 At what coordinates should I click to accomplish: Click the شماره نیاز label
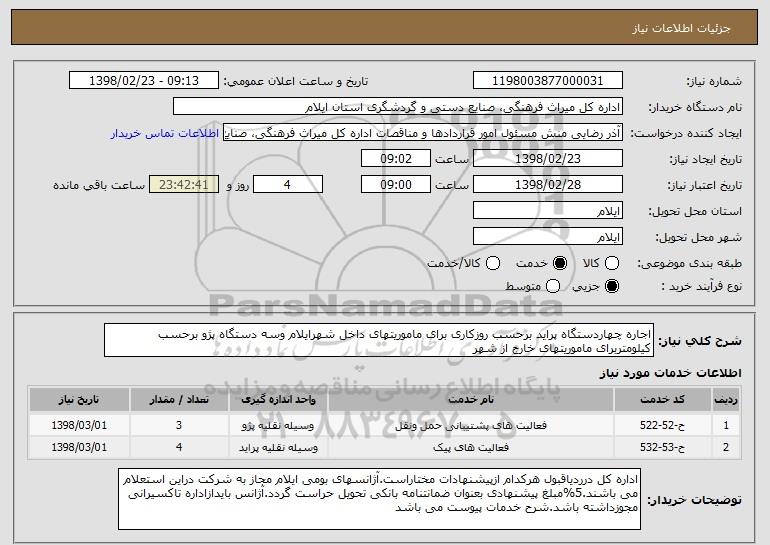point(714,81)
